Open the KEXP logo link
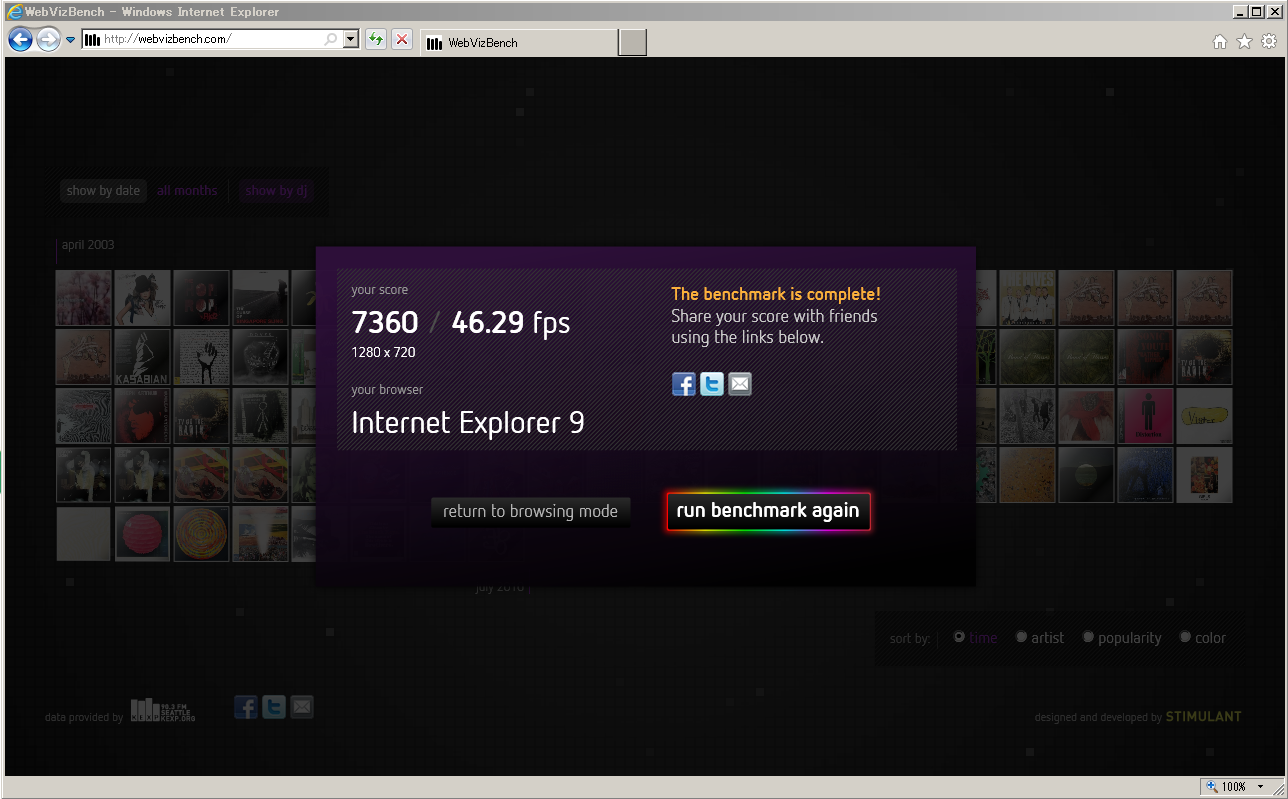Screen dimensions: 1288x799 point(163,709)
